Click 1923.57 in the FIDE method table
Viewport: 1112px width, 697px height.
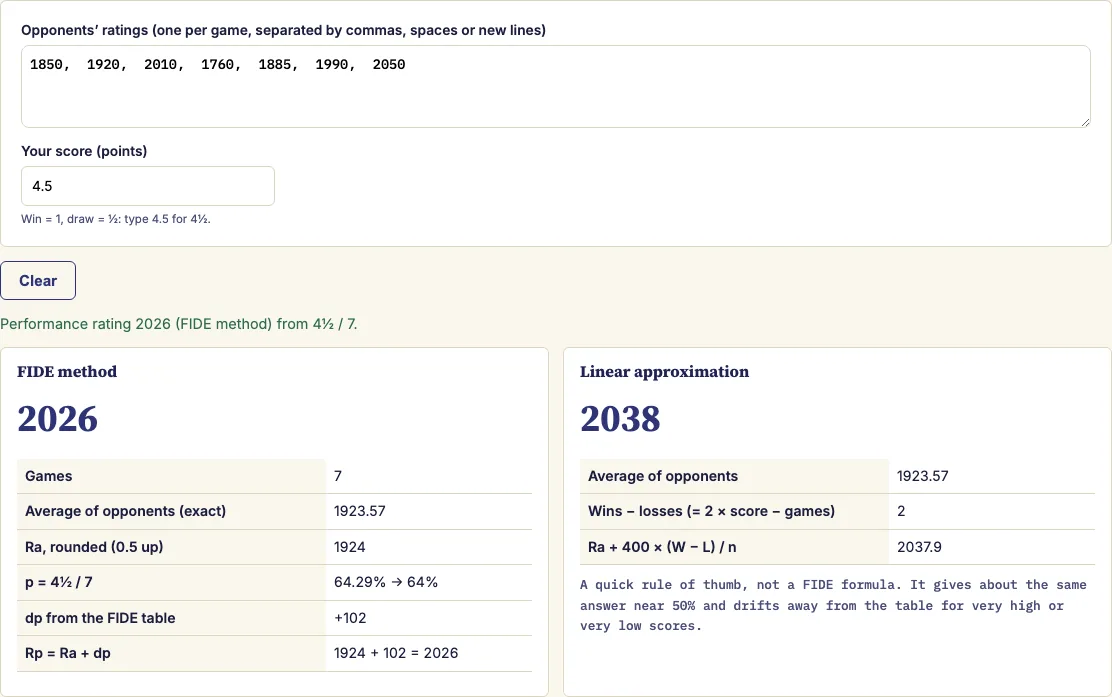pos(360,511)
